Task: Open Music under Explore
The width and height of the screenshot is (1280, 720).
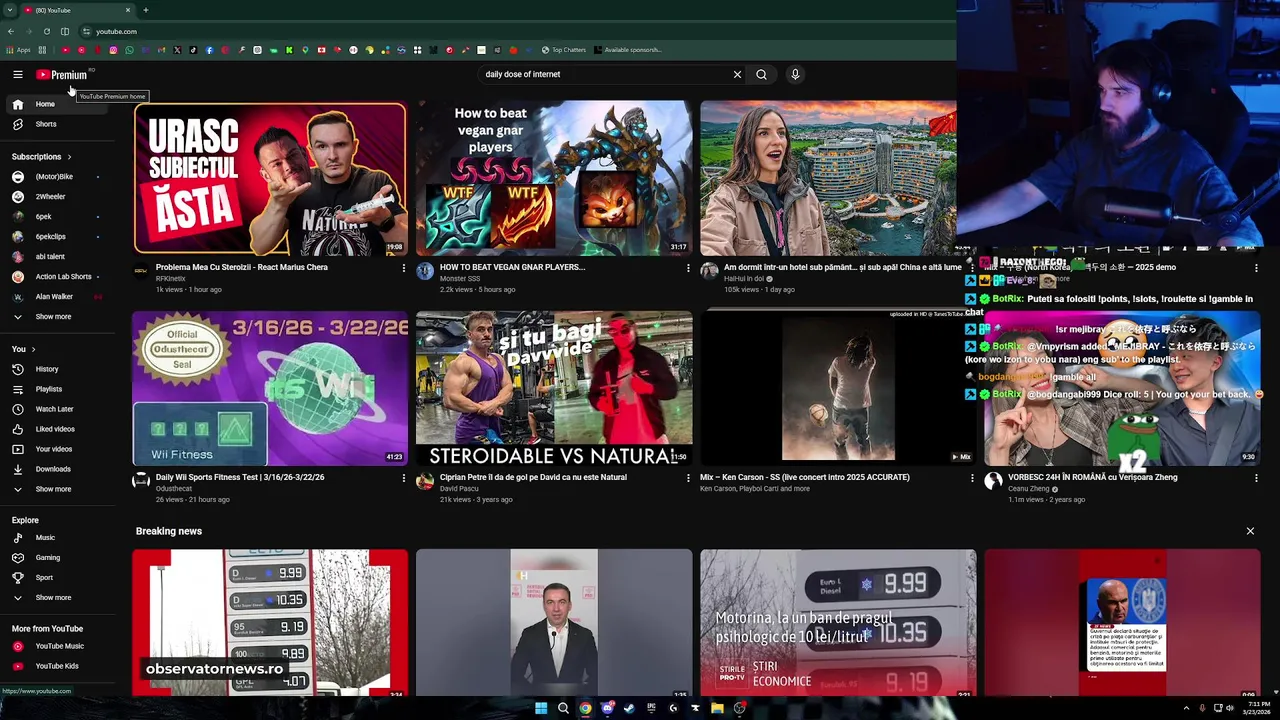Action: pos(59,538)
